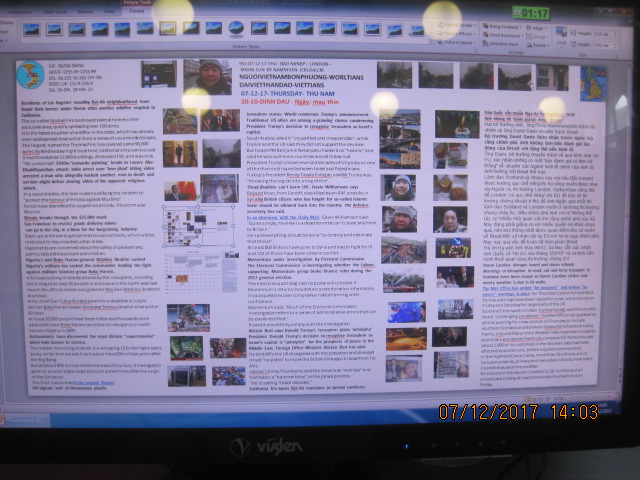This screenshot has height=480, width=640.
Task: Click the Crop tool
Action: click(x=561, y=35)
